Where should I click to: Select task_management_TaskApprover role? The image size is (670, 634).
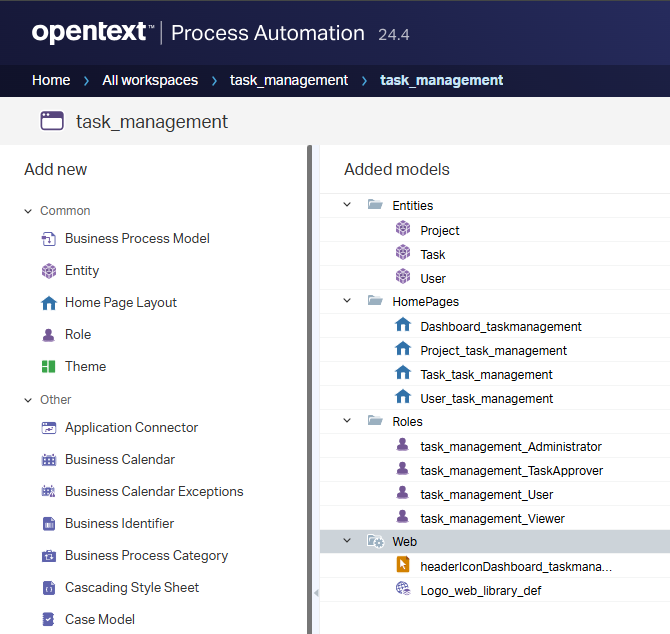[511, 470]
